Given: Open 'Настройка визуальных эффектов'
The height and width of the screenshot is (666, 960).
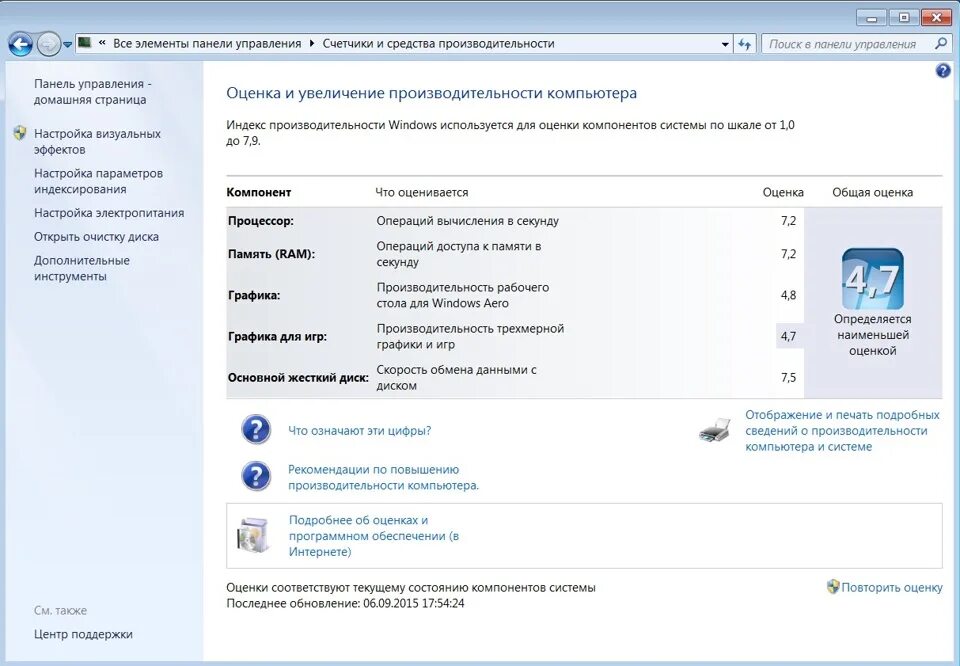Looking at the screenshot, I should click(x=97, y=141).
